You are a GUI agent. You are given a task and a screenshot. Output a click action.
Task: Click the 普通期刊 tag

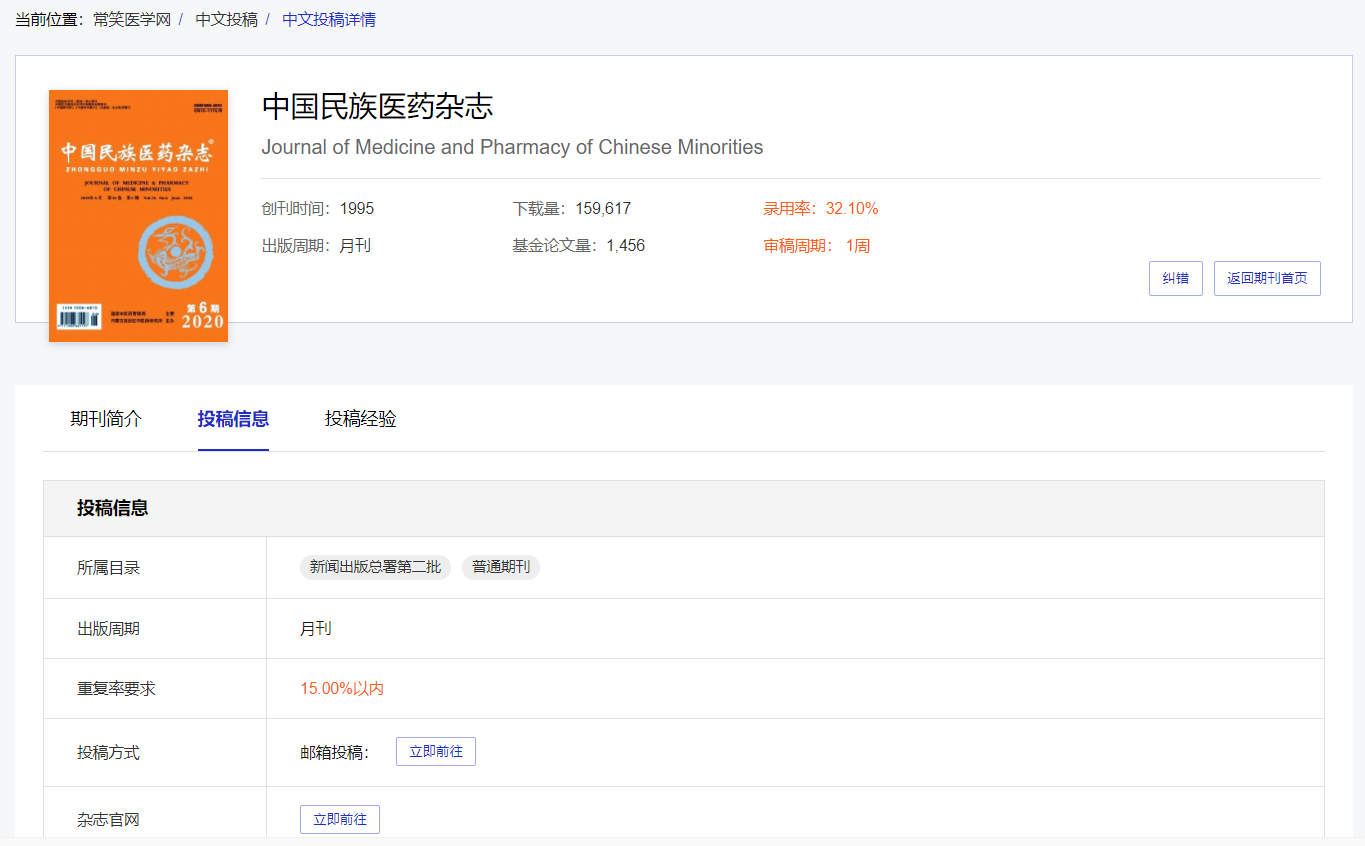coord(500,568)
